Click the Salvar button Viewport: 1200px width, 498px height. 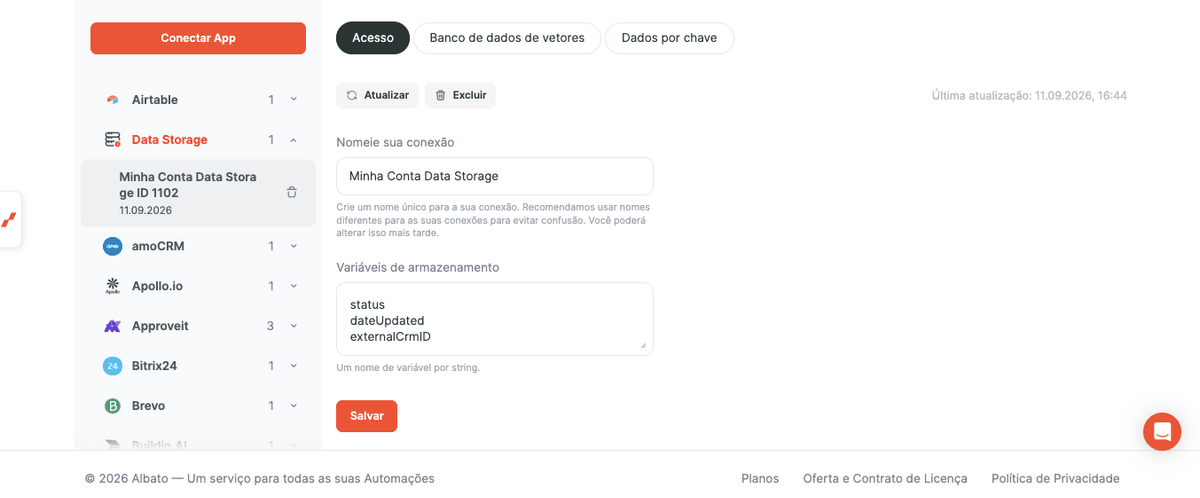(366, 416)
